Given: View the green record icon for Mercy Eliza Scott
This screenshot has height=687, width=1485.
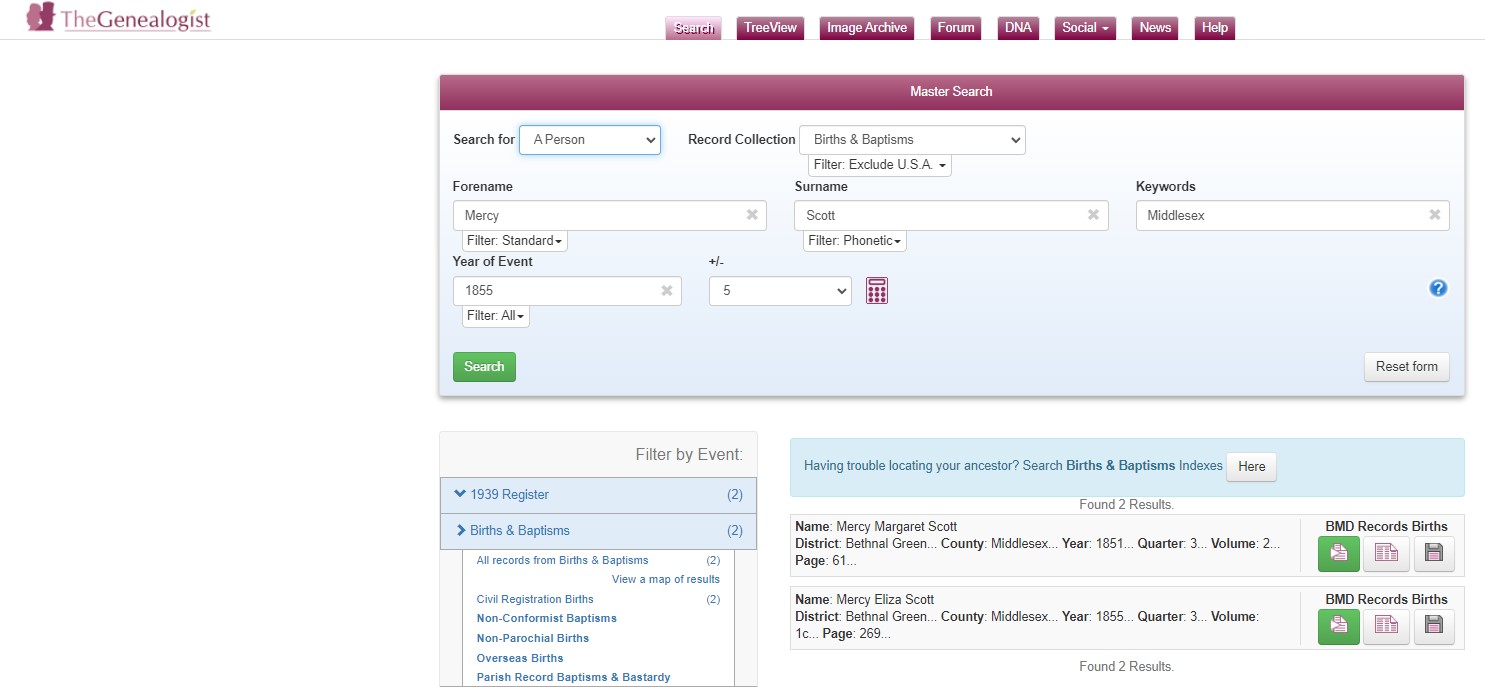Looking at the screenshot, I should (x=1338, y=626).
